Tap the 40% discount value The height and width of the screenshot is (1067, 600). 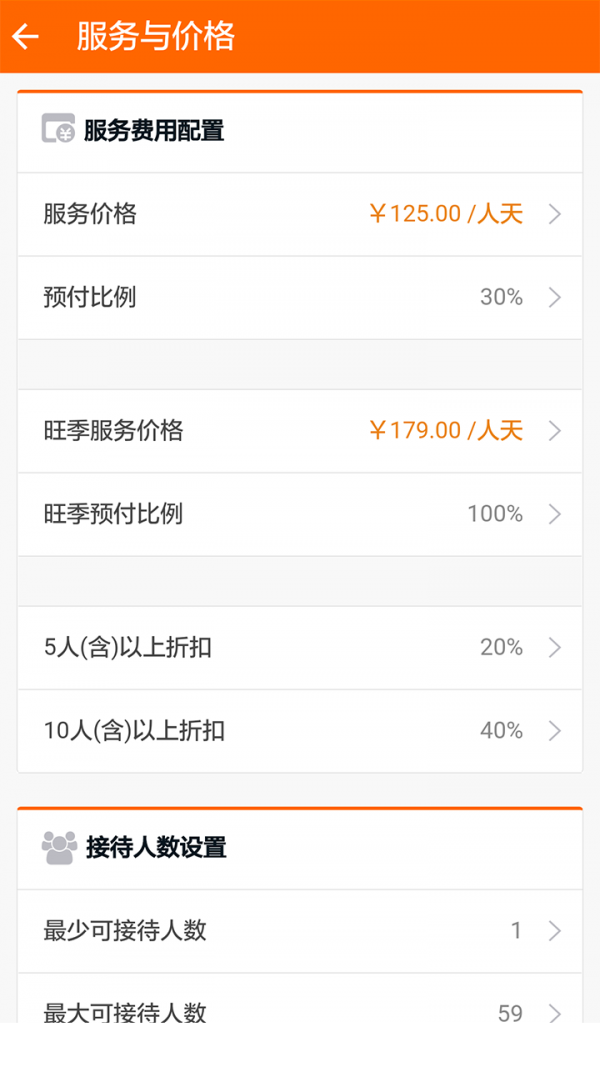click(501, 731)
